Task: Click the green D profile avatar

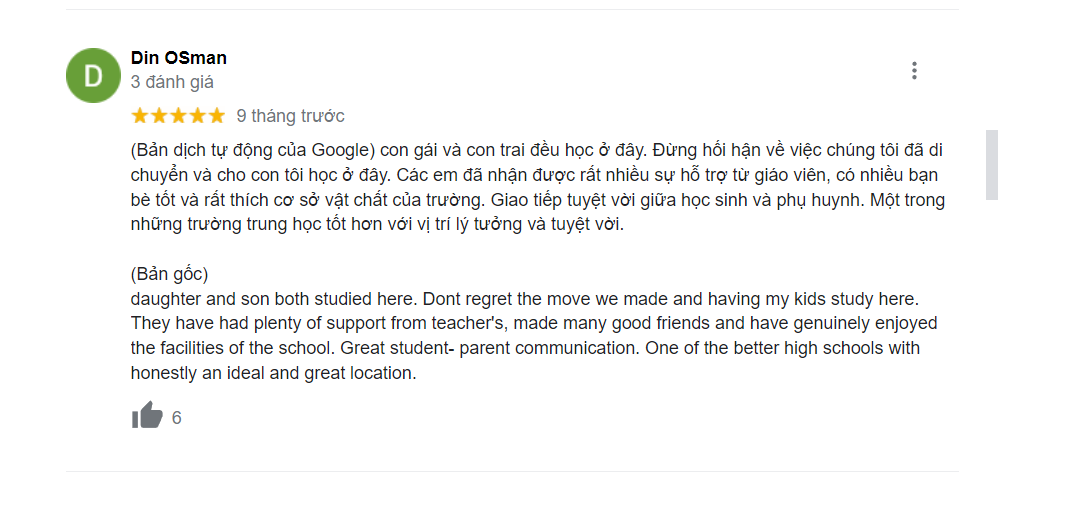Action: pos(93,74)
